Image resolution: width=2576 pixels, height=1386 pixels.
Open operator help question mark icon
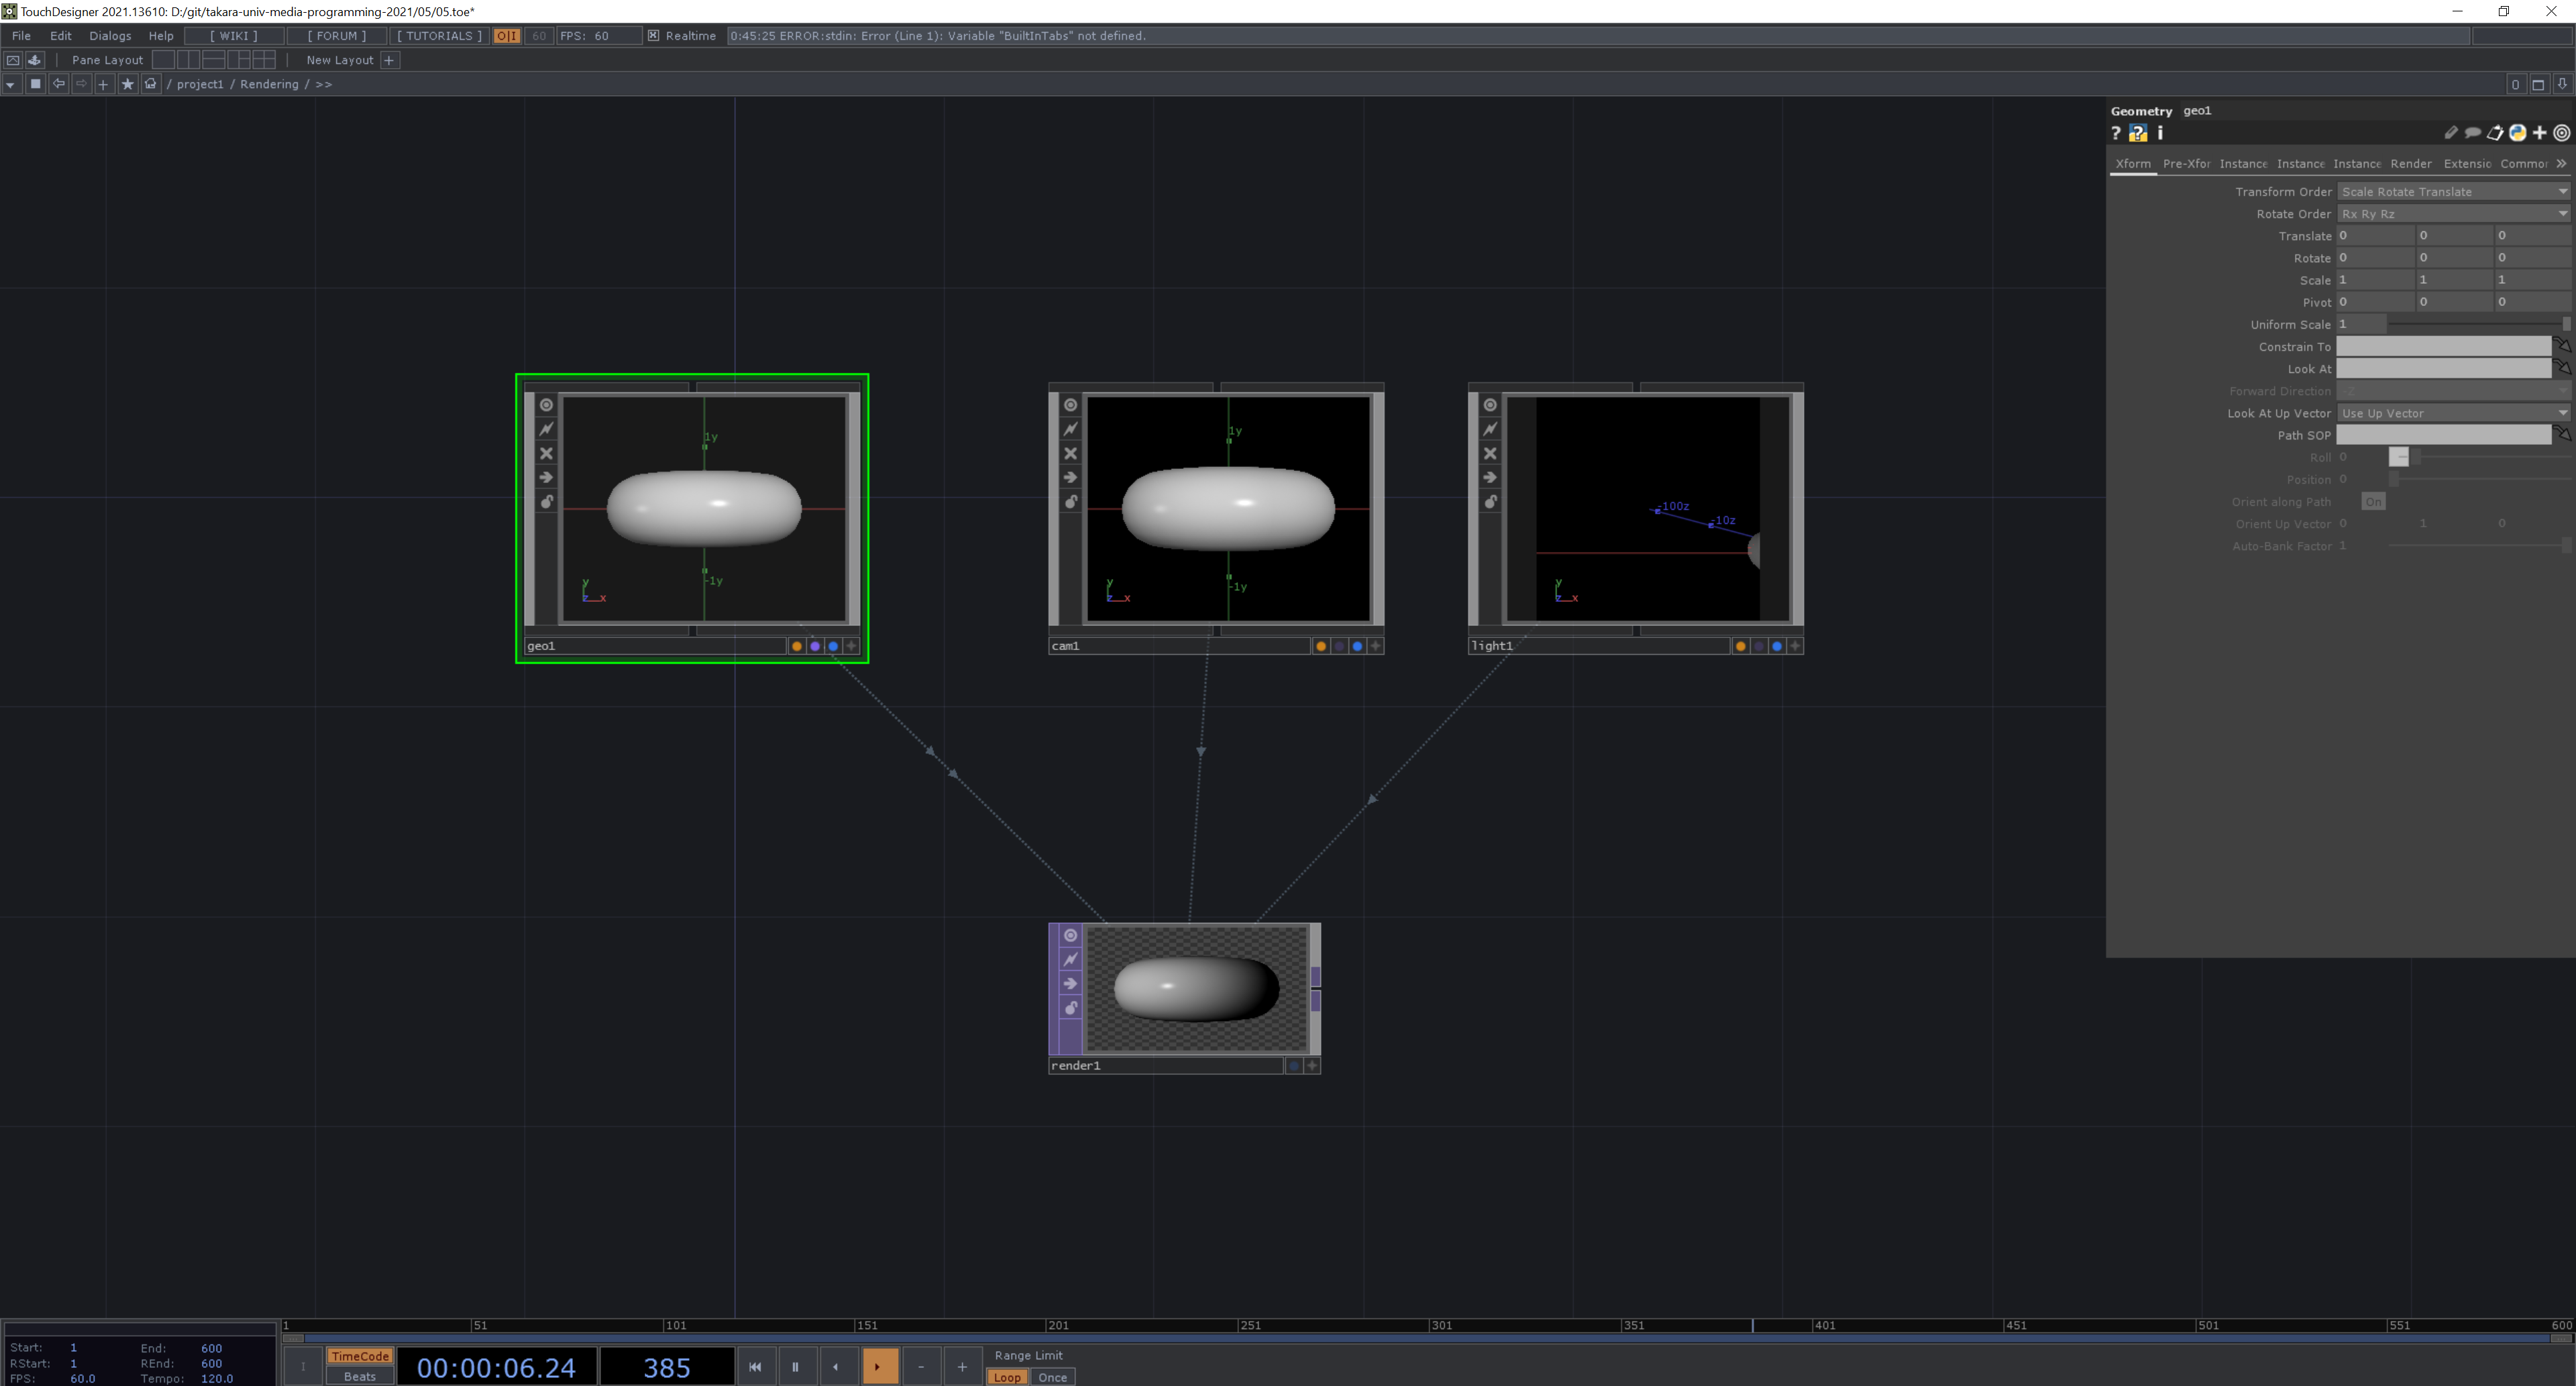(2116, 133)
